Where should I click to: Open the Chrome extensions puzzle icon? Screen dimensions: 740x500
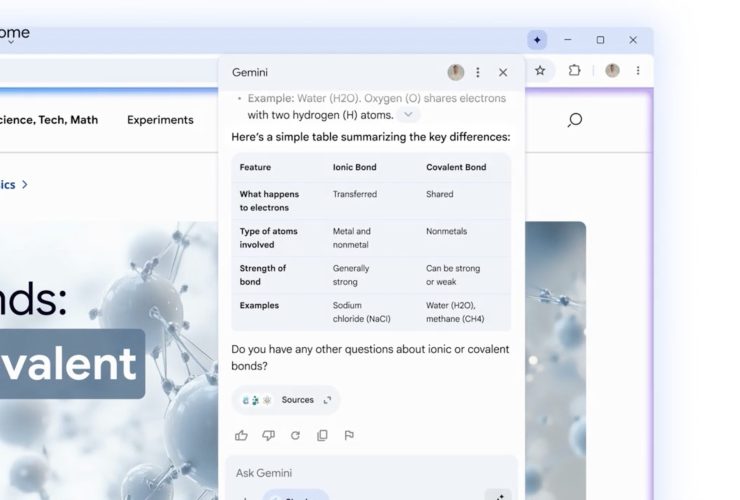[574, 71]
